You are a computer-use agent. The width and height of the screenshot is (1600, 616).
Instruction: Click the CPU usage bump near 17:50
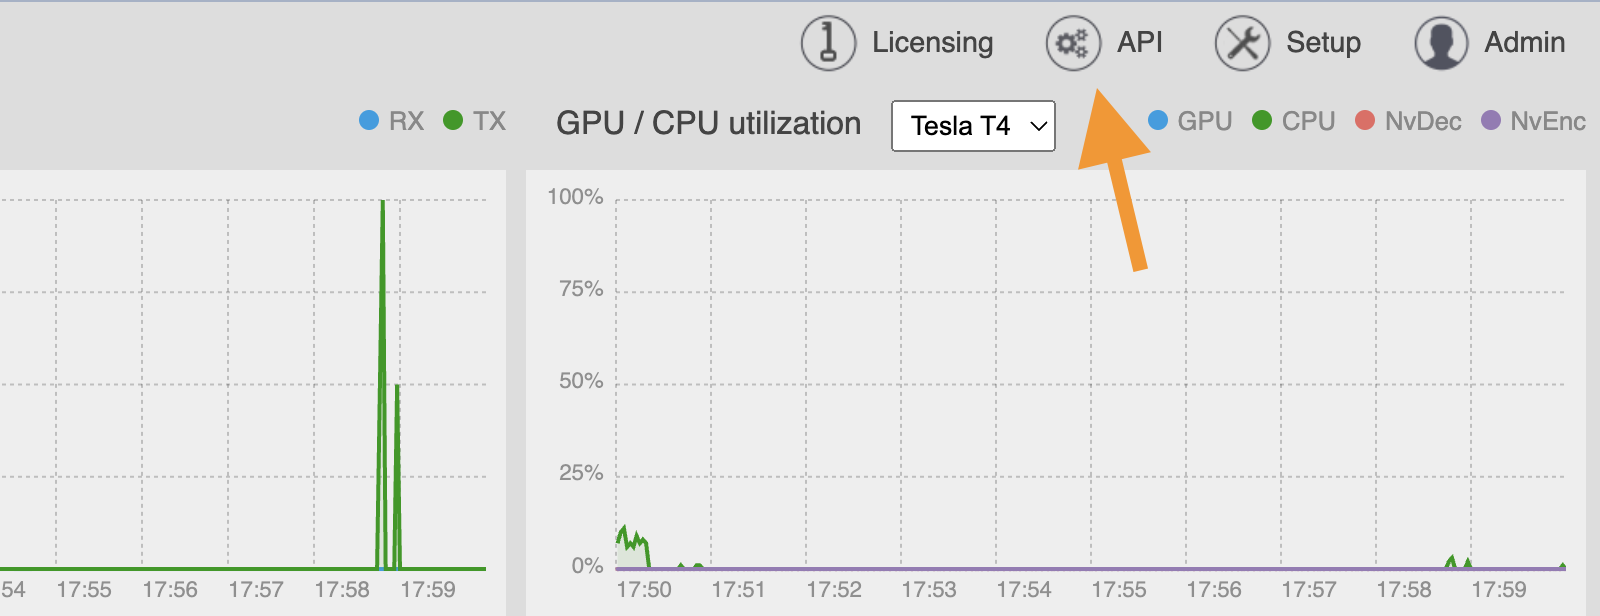pyautogui.click(x=633, y=547)
